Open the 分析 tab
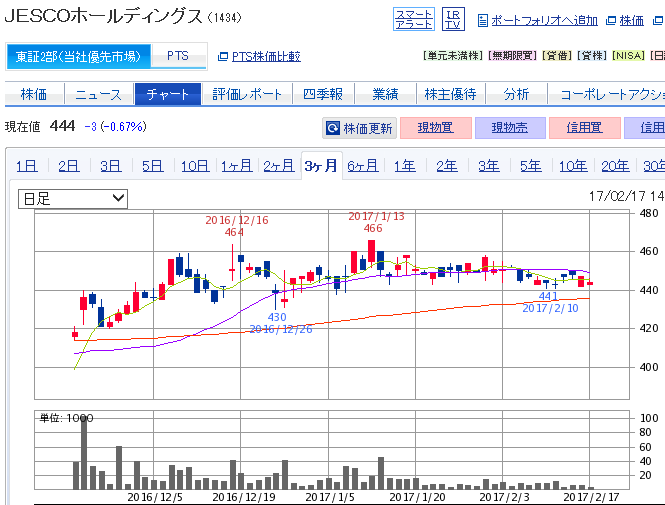 516,94
